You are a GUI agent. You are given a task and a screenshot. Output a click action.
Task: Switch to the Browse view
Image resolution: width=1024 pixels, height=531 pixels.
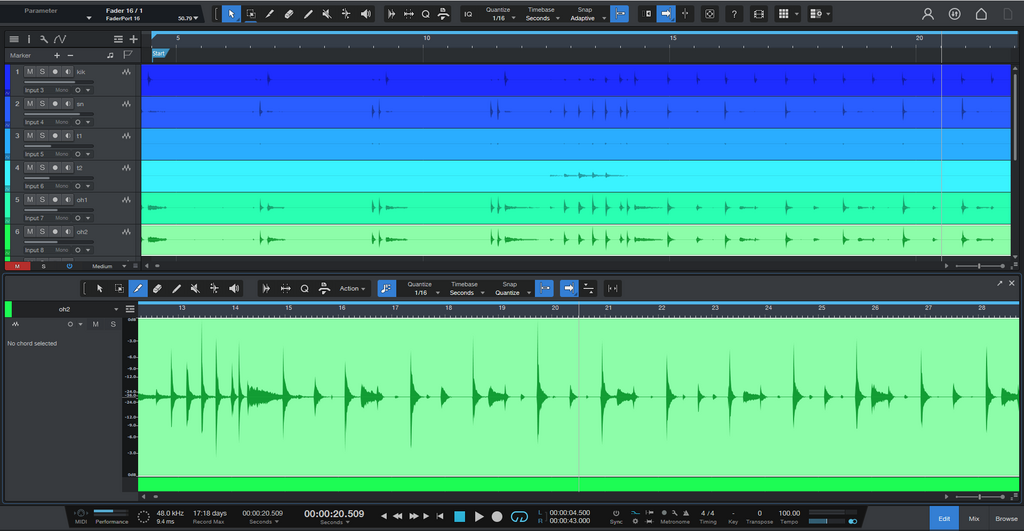pos(1006,518)
